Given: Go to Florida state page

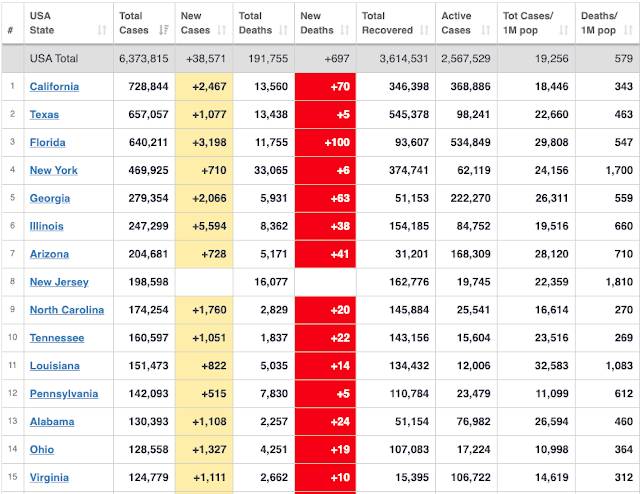Looking at the screenshot, I should [47, 142].
